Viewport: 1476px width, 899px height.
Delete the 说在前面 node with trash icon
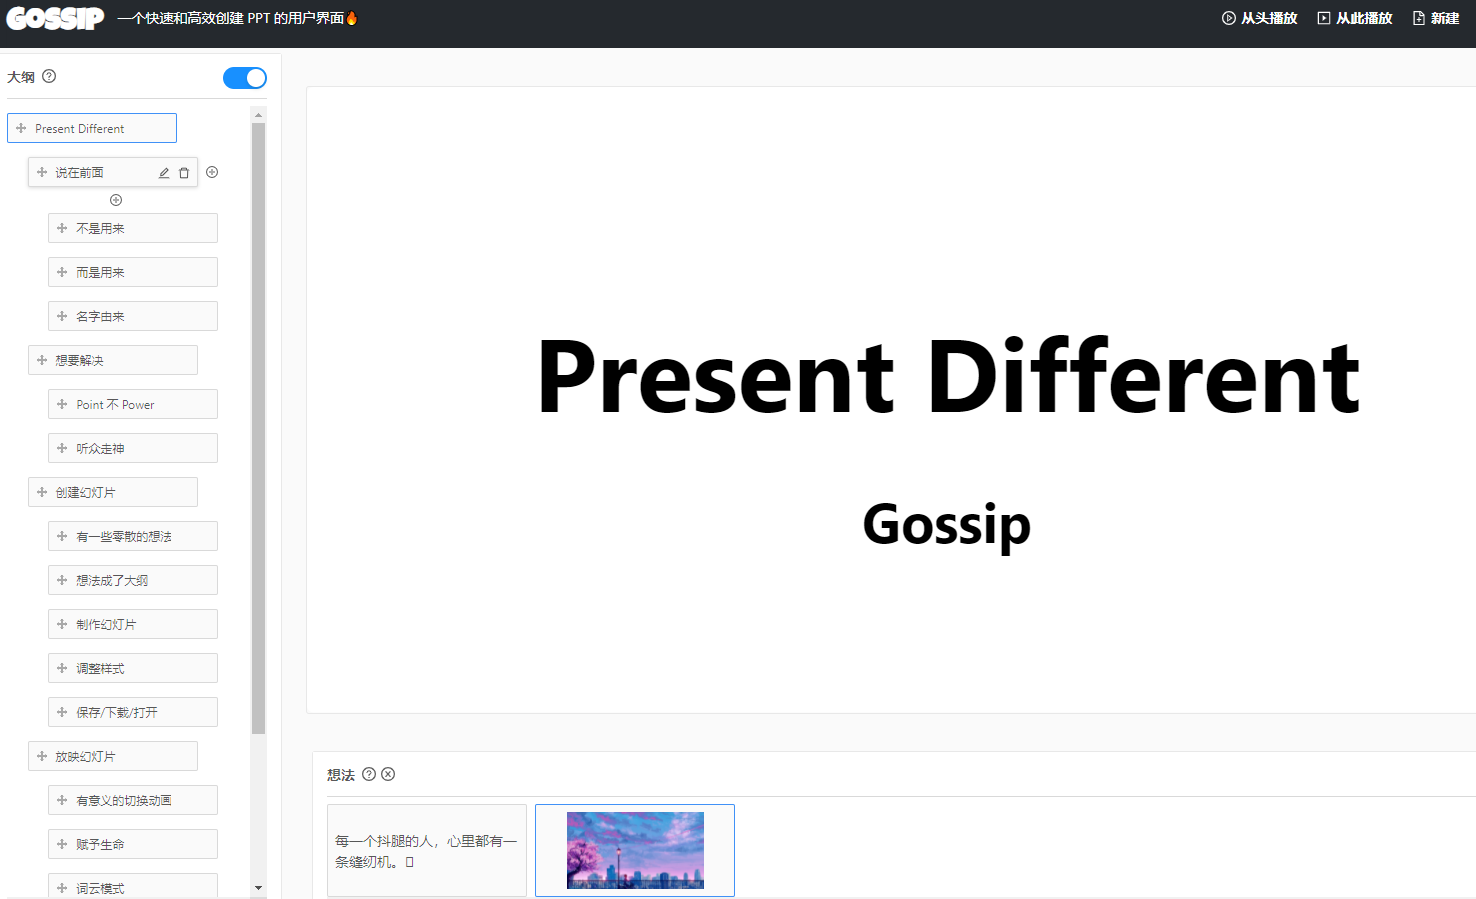point(184,173)
